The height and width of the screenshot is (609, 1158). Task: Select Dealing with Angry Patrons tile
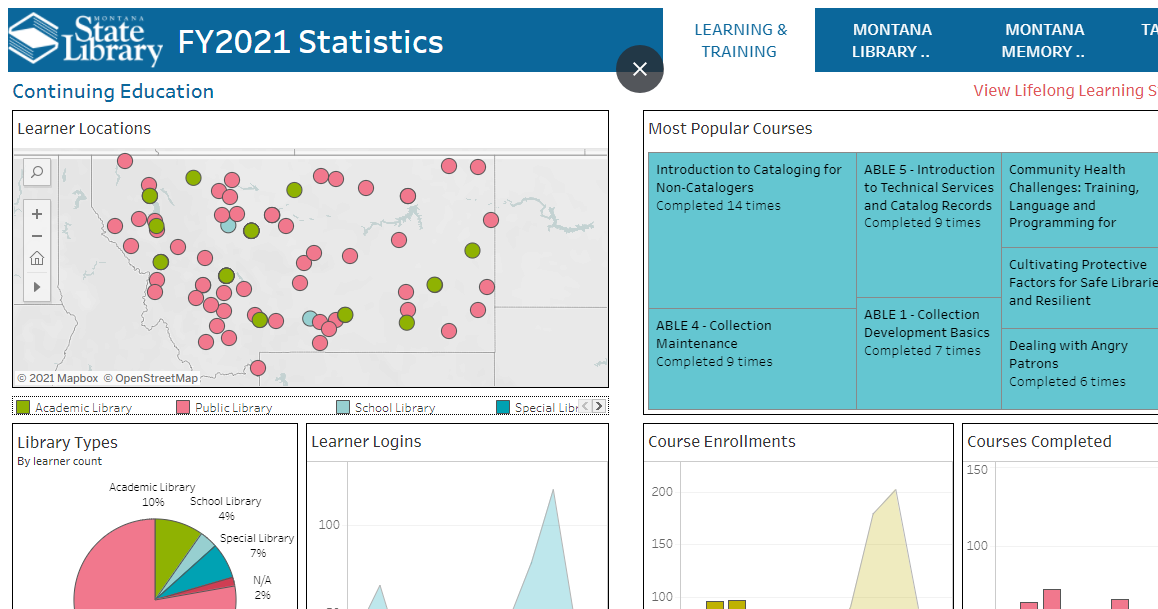[x=1080, y=370]
